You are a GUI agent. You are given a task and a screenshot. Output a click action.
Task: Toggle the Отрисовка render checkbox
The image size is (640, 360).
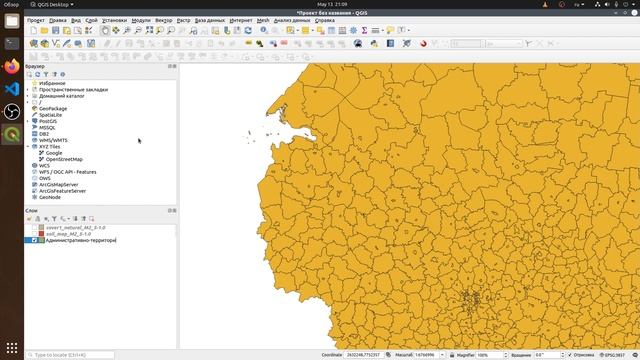point(570,355)
